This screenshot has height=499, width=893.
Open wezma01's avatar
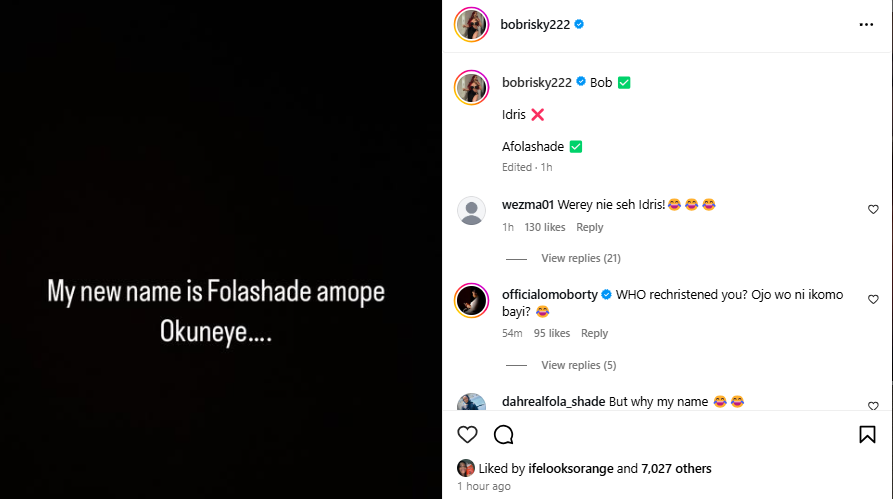coord(471,211)
